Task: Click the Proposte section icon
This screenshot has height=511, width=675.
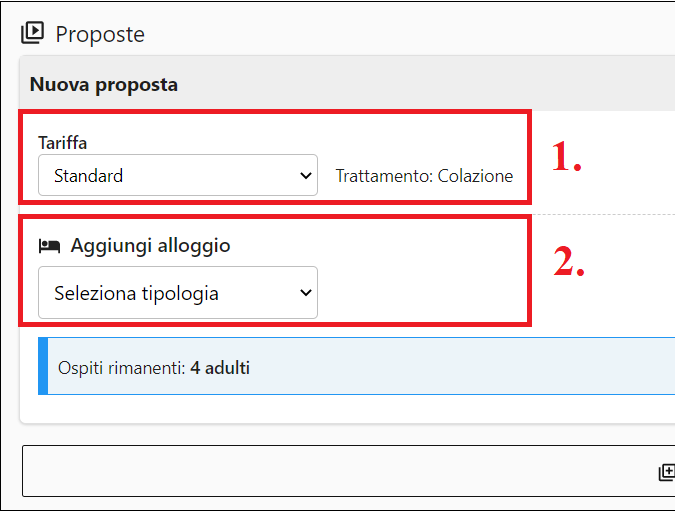Action: point(32,33)
